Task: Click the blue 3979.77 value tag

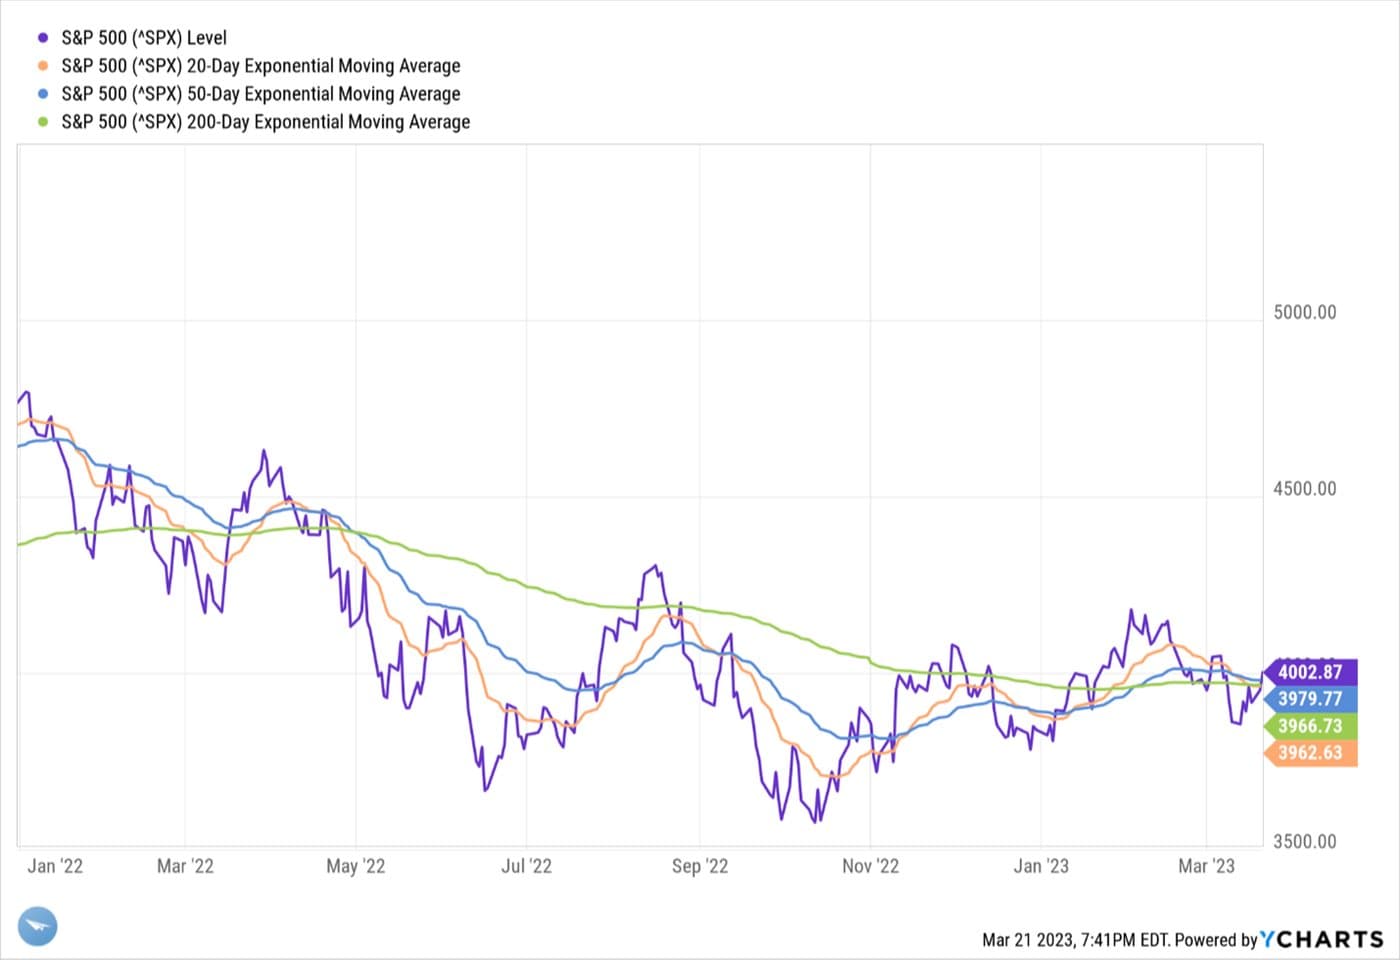Action: click(x=1310, y=699)
